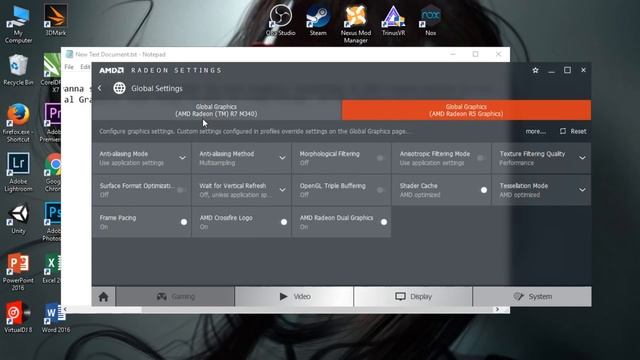Open Word 2016 desktop icon
The height and width of the screenshot is (360, 640).
click(x=56, y=317)
